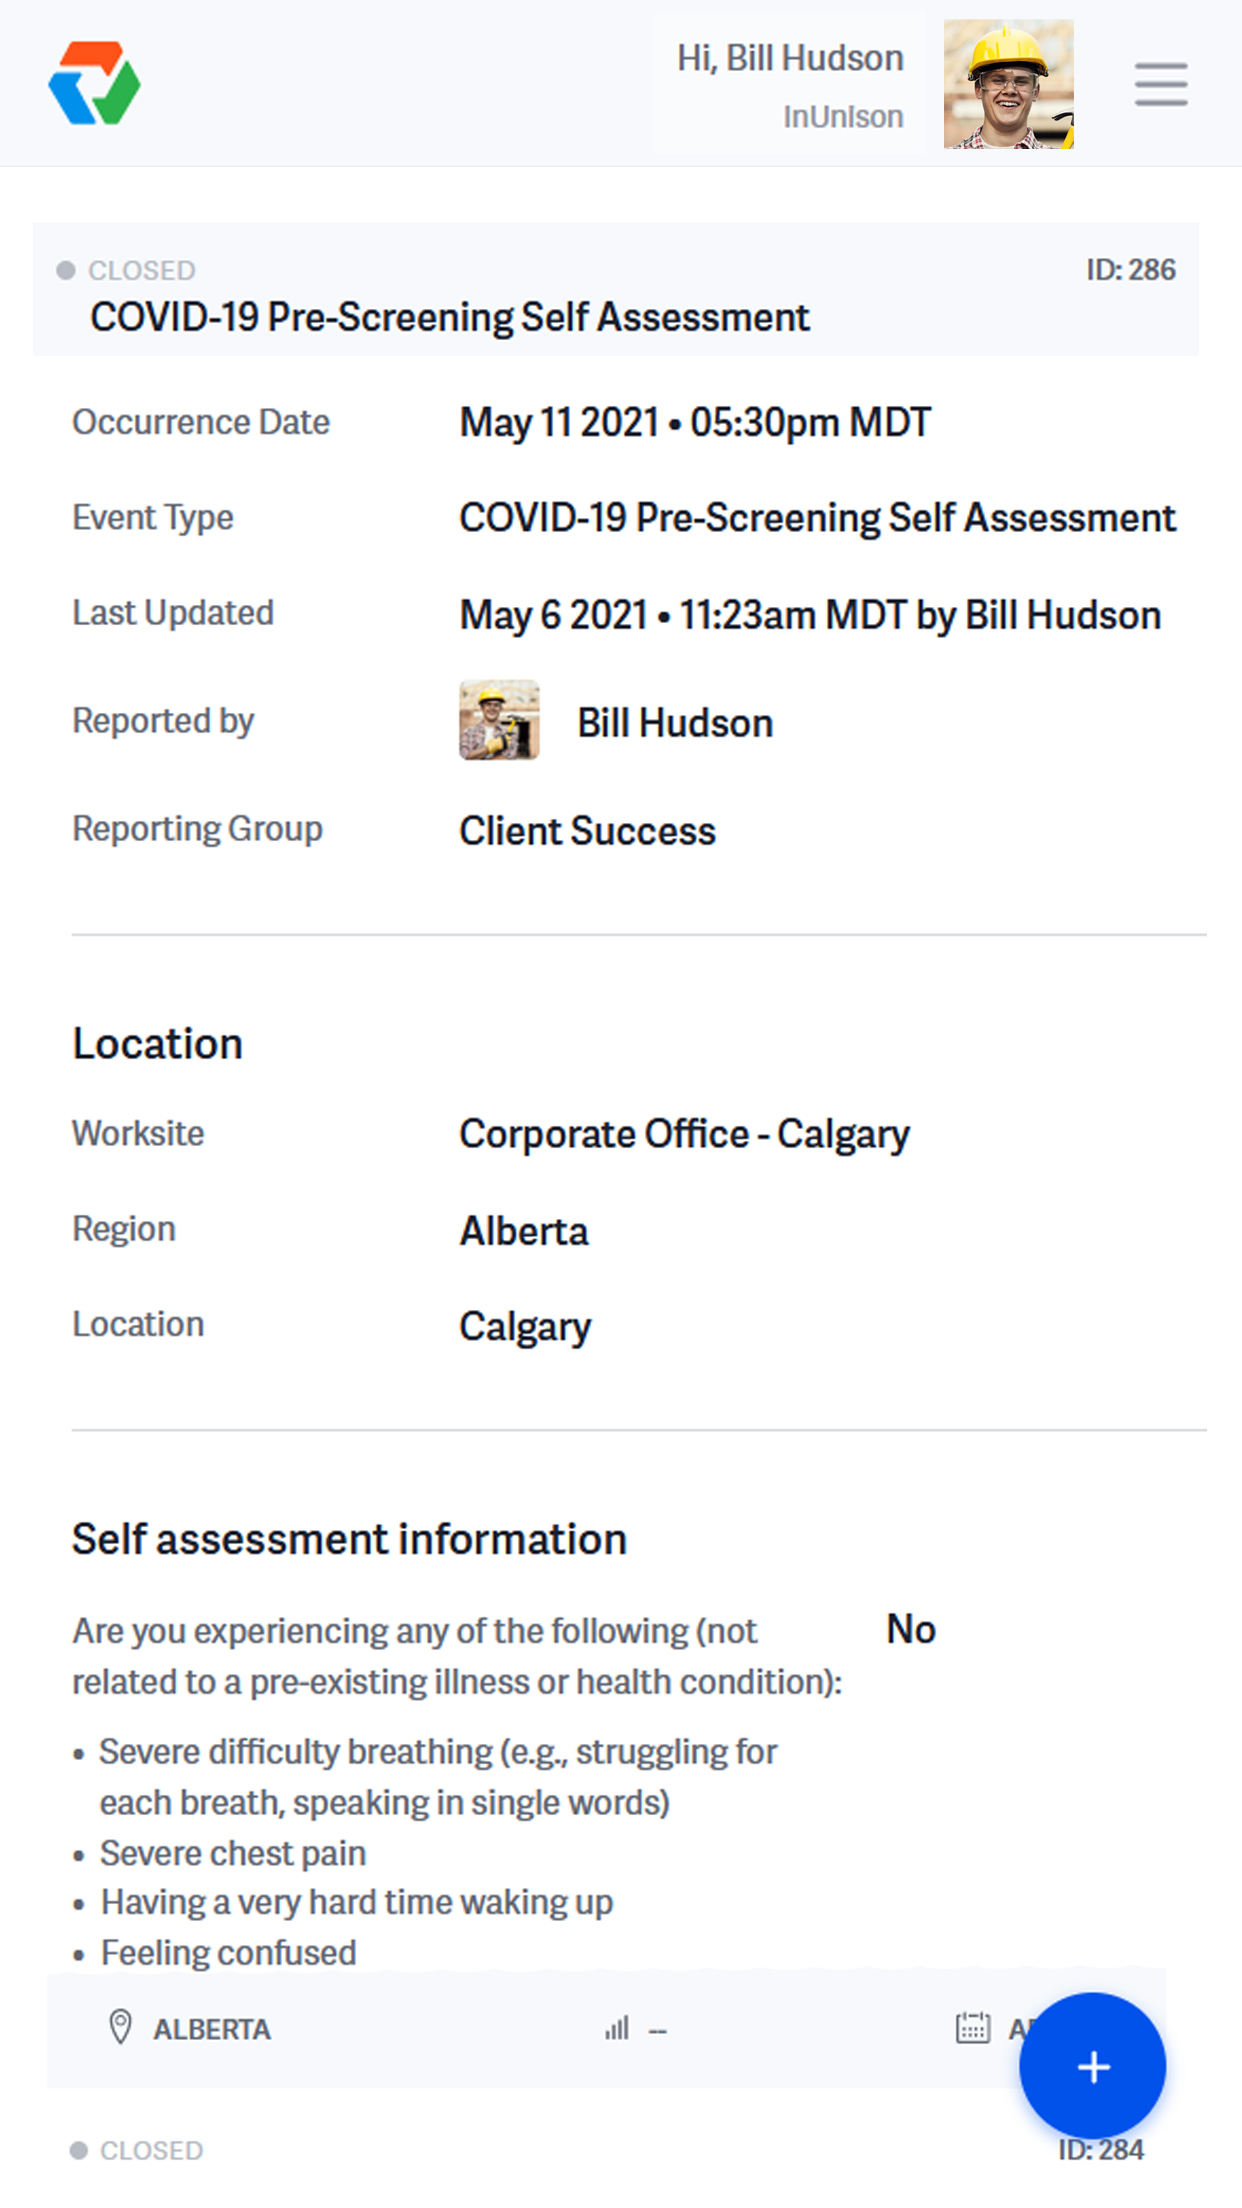Click the Self assessment information heading

click(x=349, y=1539)
